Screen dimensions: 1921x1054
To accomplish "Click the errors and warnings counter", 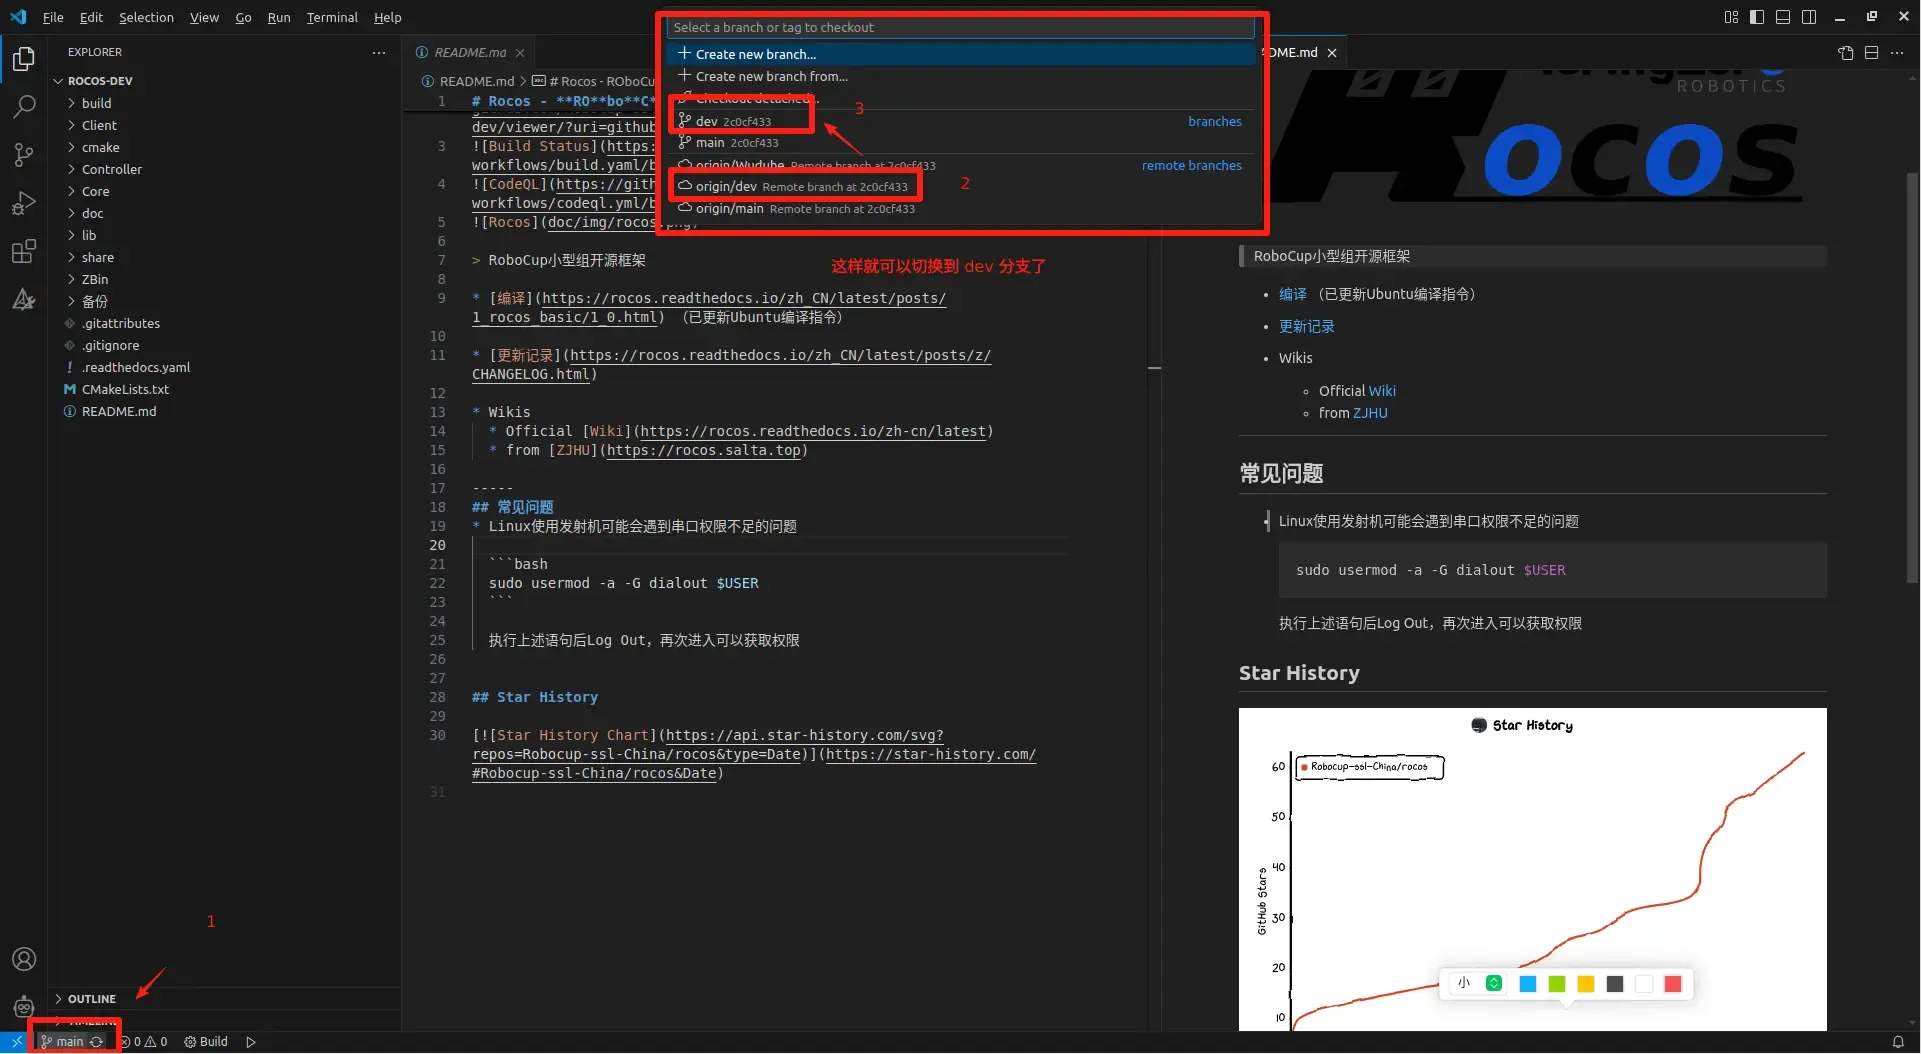I will coord(144,1041).
